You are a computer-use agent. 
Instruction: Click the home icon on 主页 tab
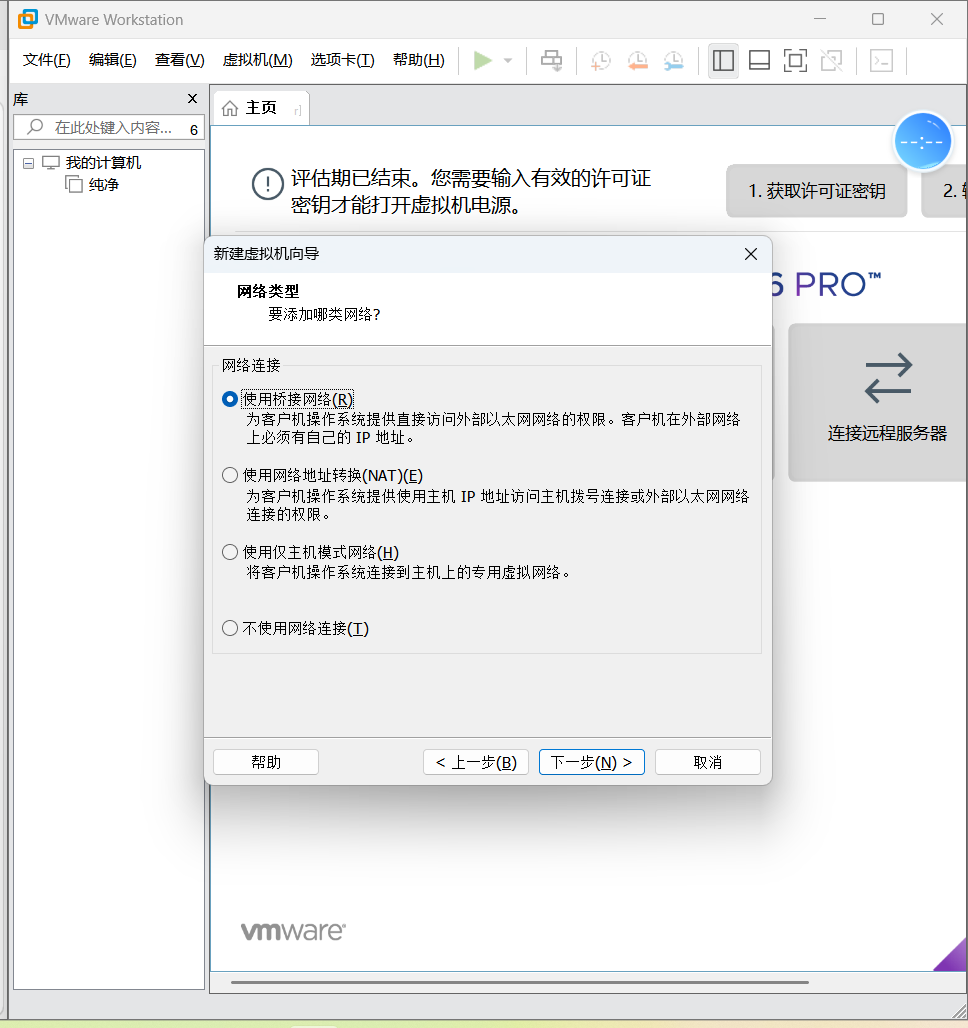click(x=230, y=108)
